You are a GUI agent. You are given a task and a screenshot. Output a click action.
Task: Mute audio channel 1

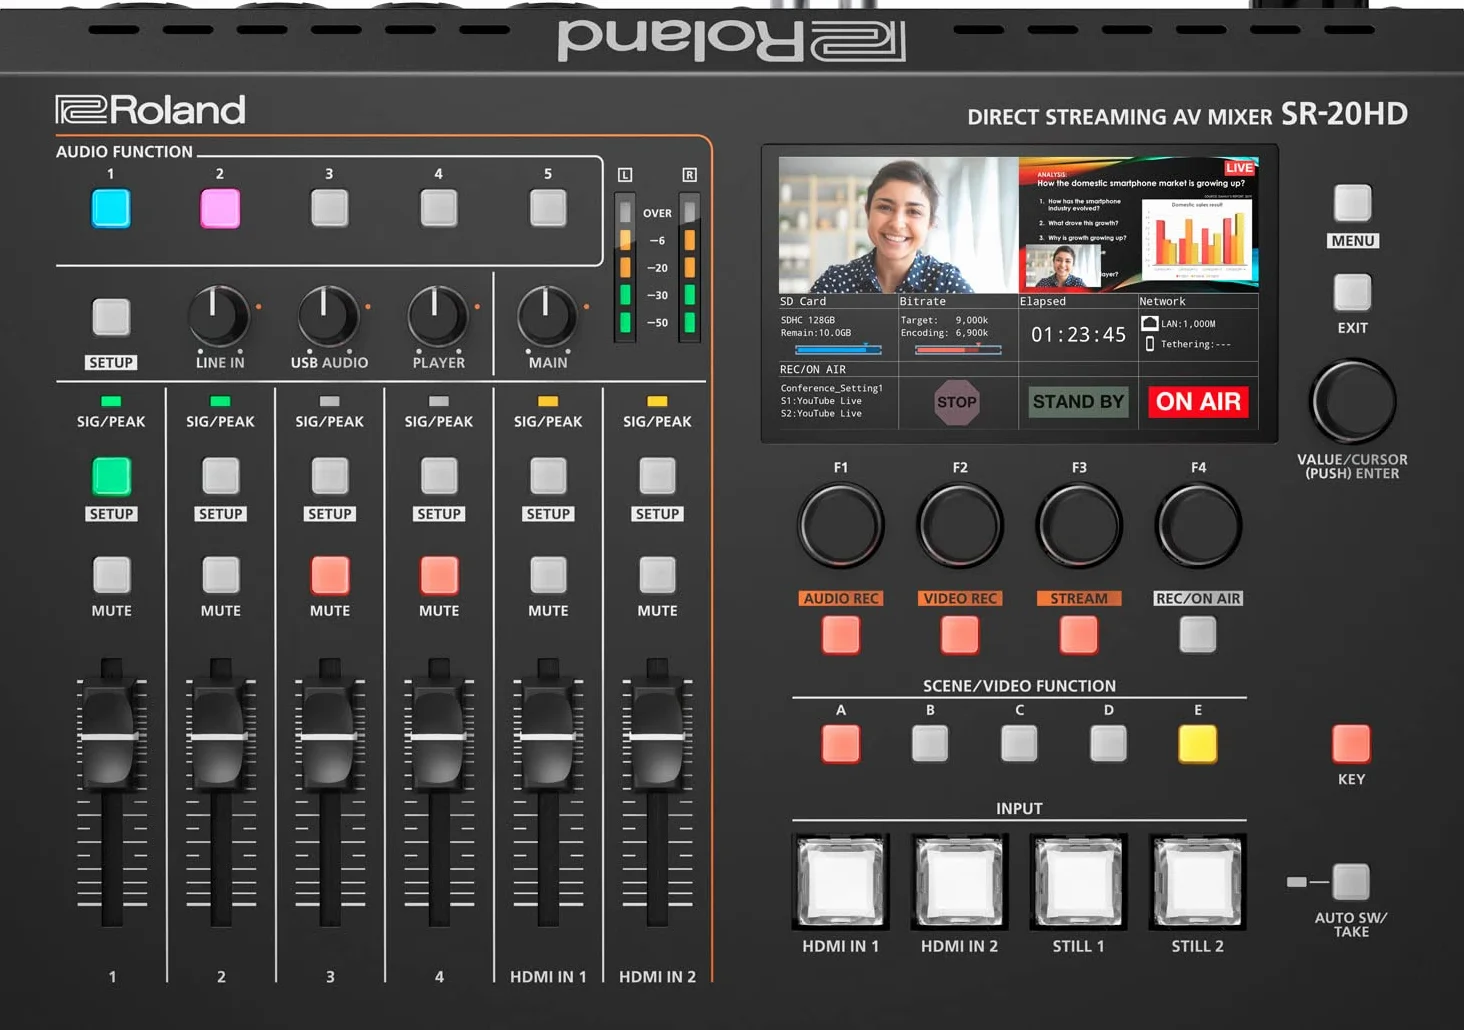pos(111,575)
